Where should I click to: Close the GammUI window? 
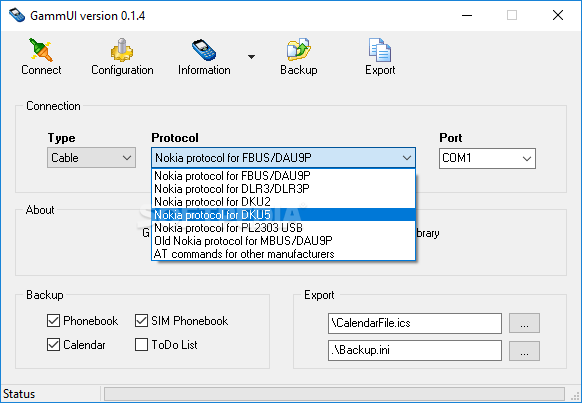coord(558,15)
